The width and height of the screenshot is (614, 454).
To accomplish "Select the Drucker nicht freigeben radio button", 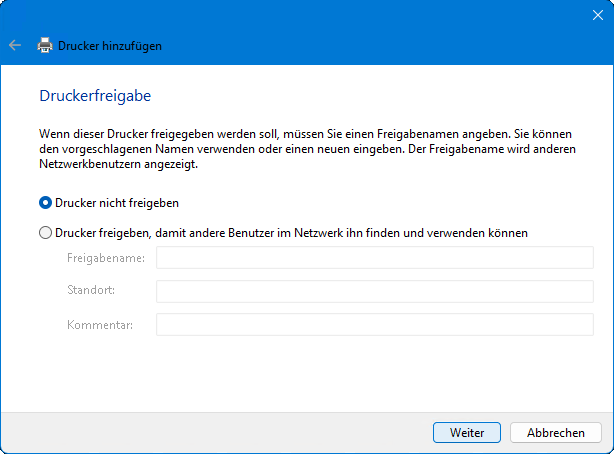I will [x=45, y=202].
